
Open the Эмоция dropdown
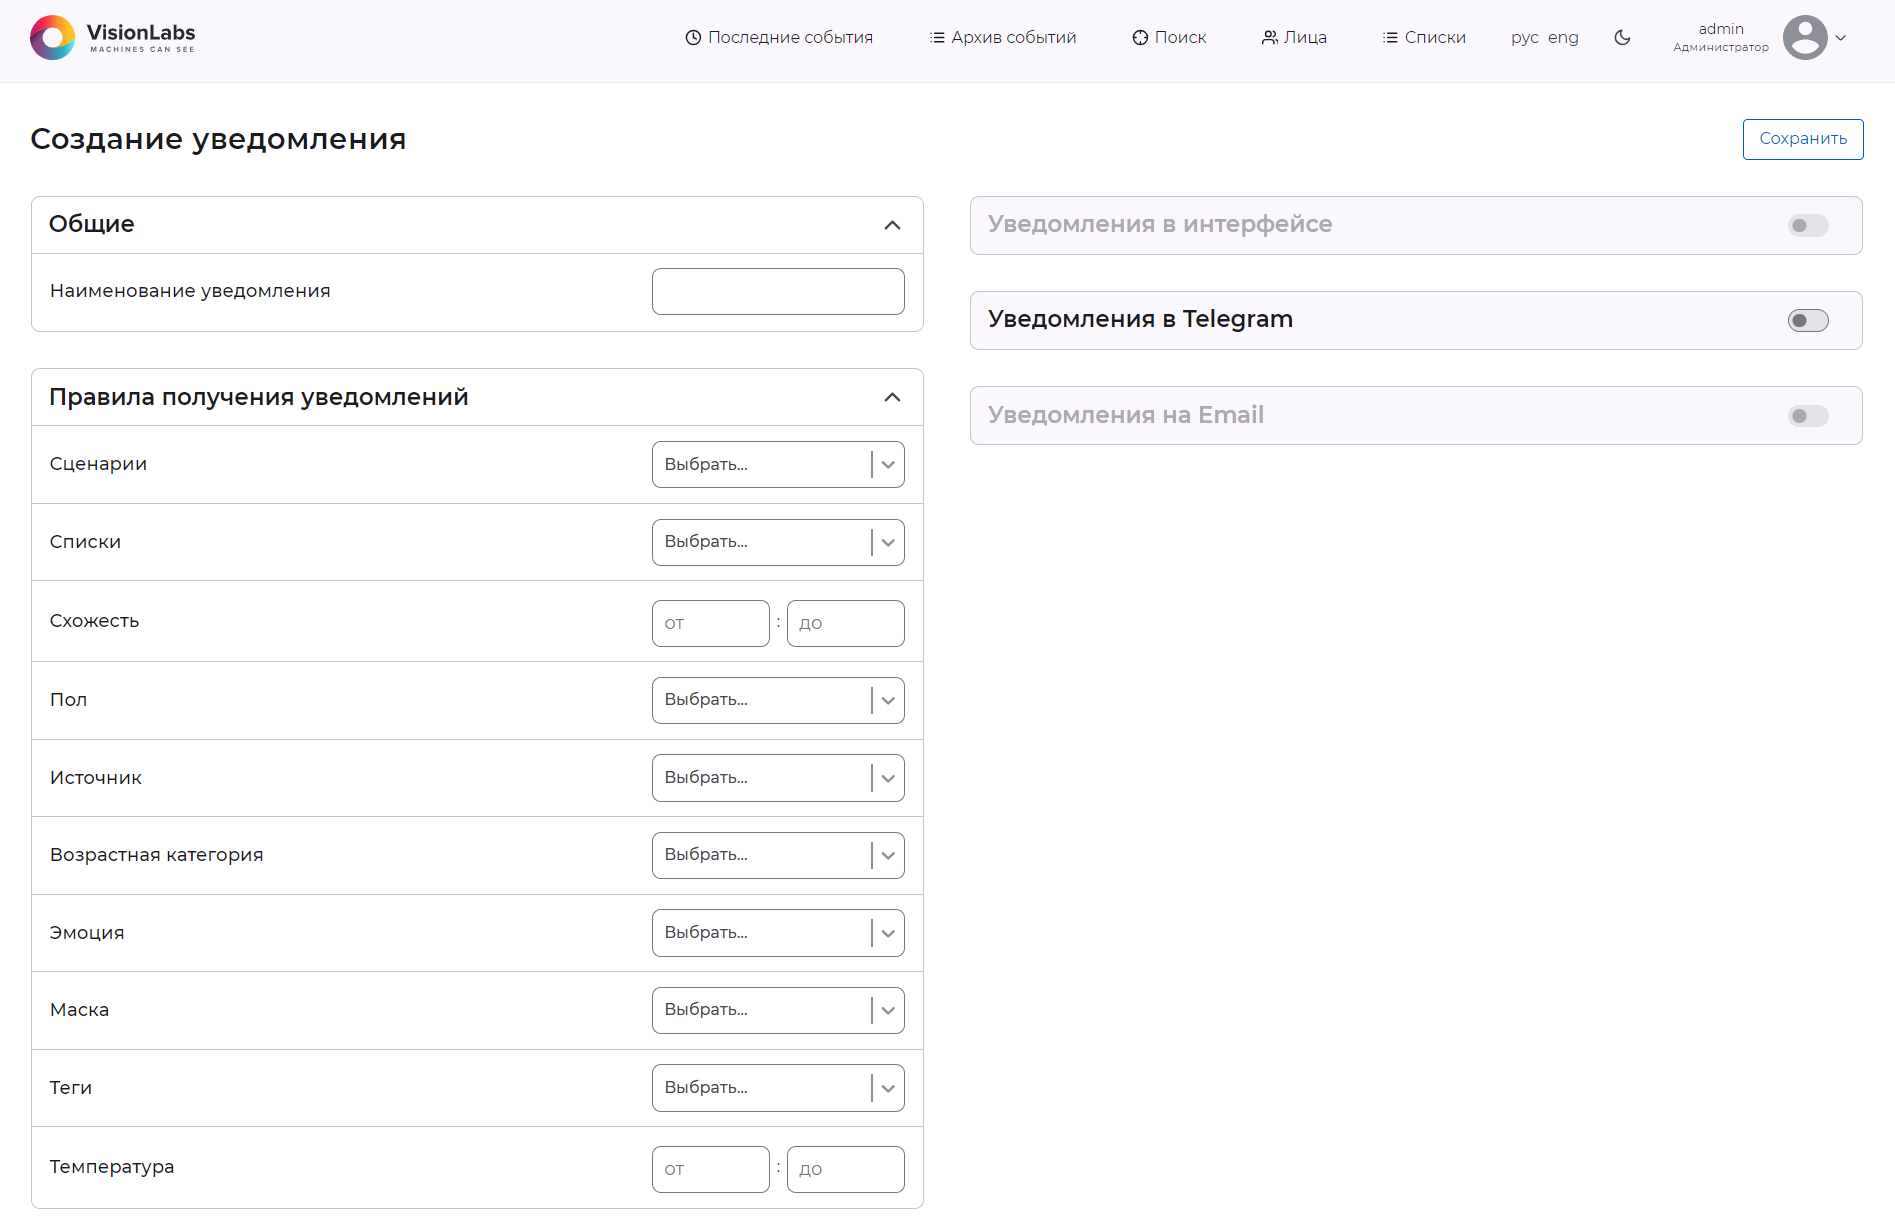(778, 933)
